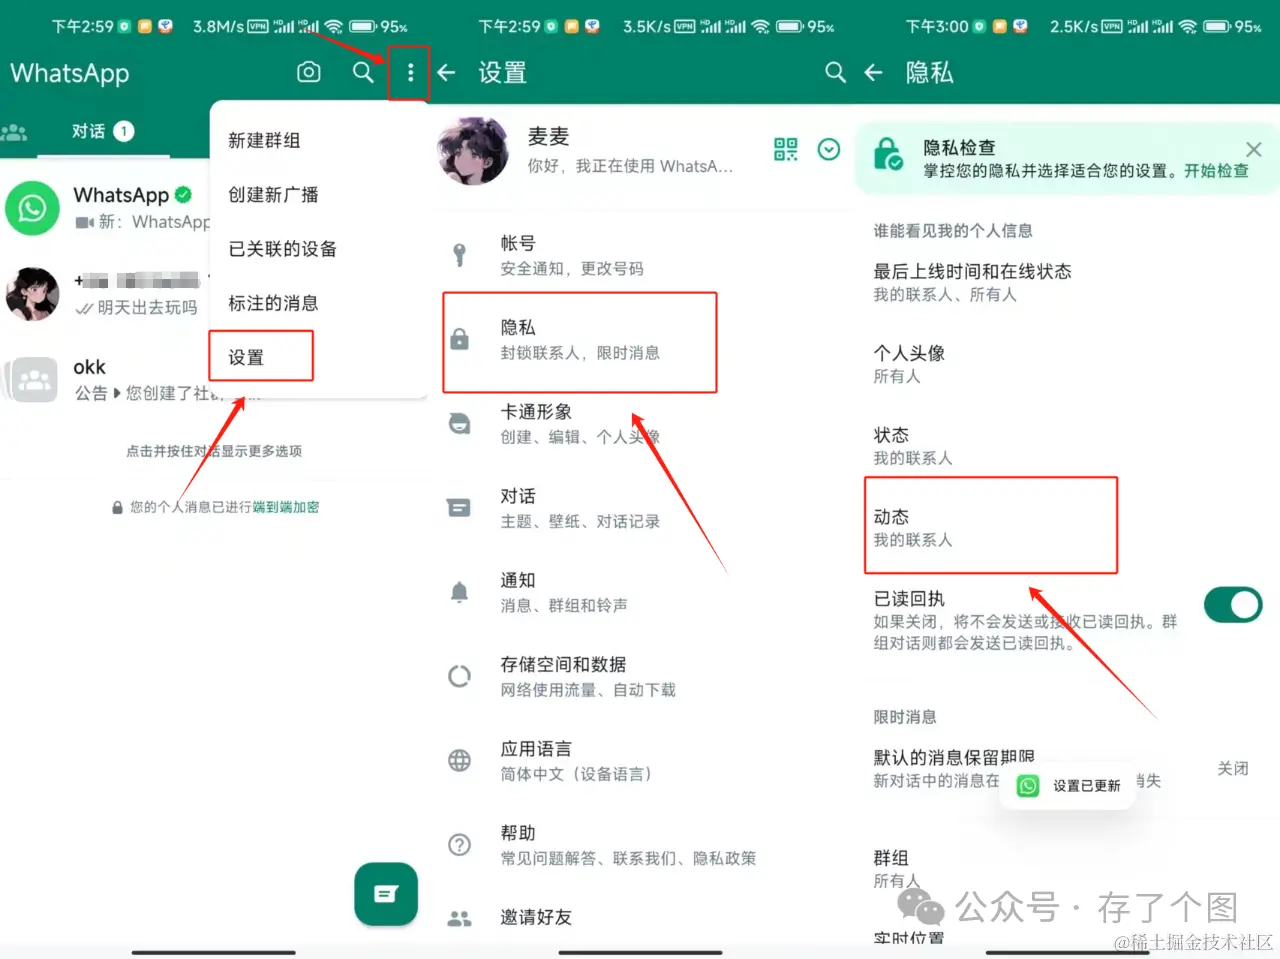Open the chat with 明天出去玩吗
1280x959 pixels.
pos(105,294)
